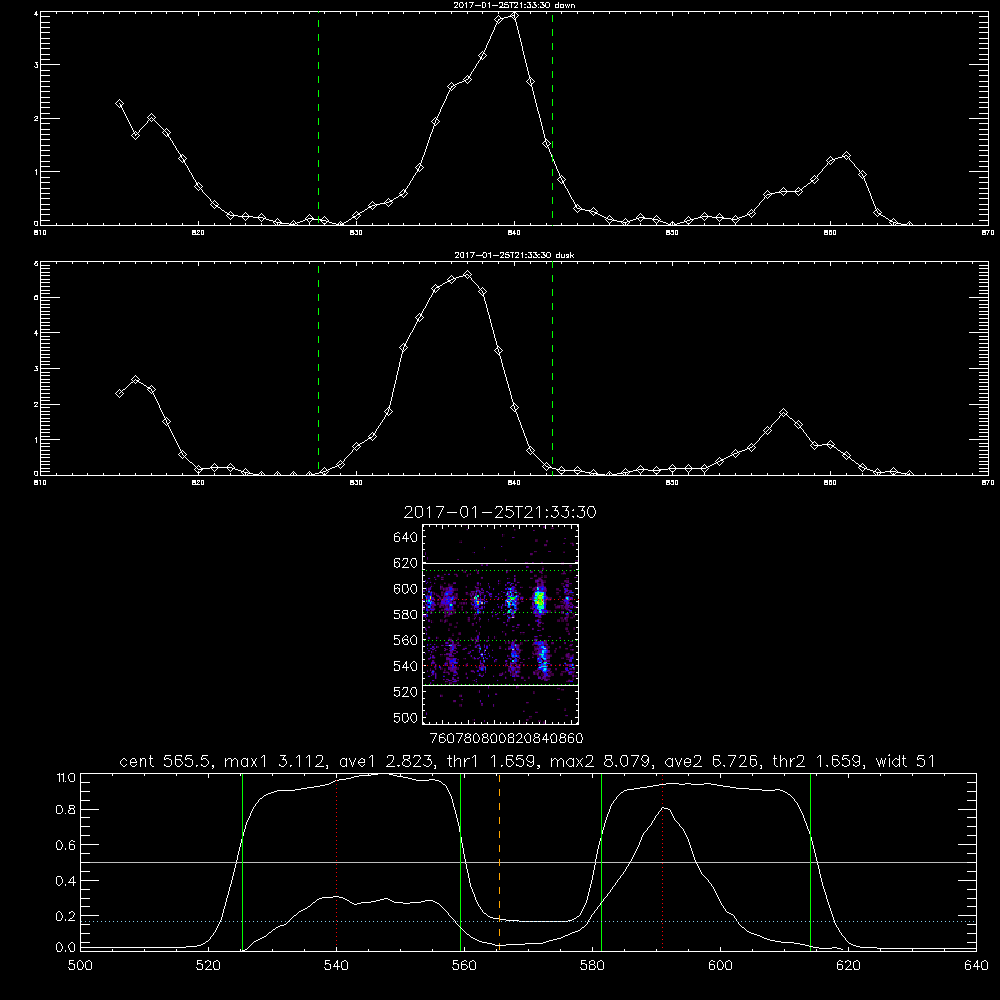
Task: Click the y-axis label 520 beside spectral image
Action: [x=405, y=692]
